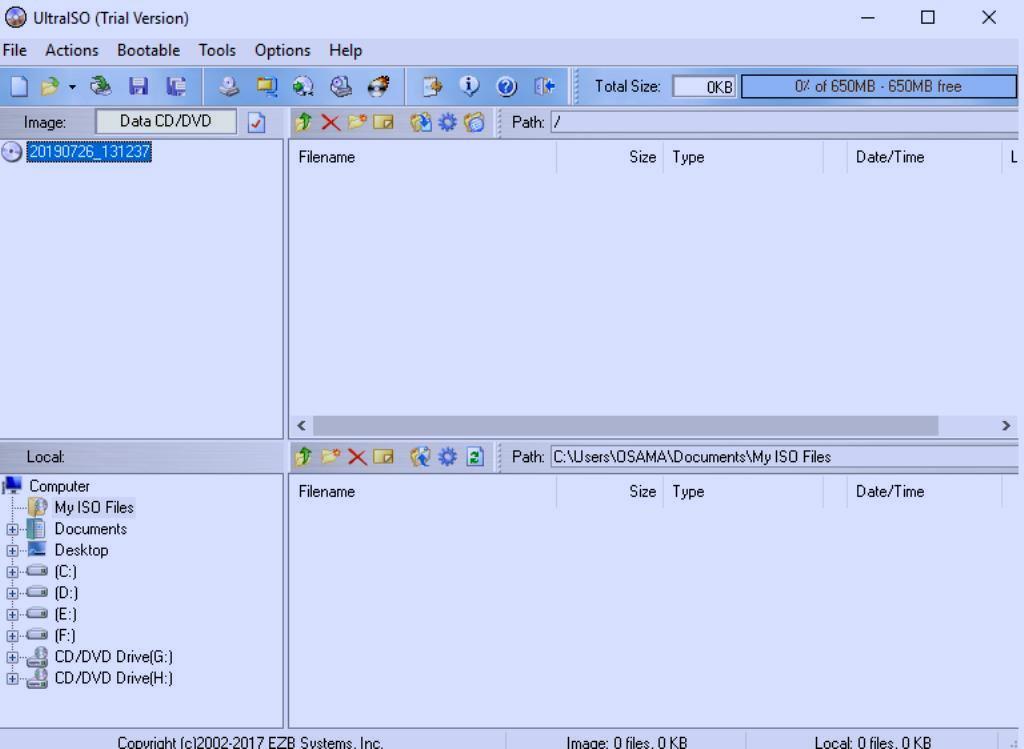Click the local pane red X Delete icon
This screenshot has width=1024, height=749.
coord(357,456)
